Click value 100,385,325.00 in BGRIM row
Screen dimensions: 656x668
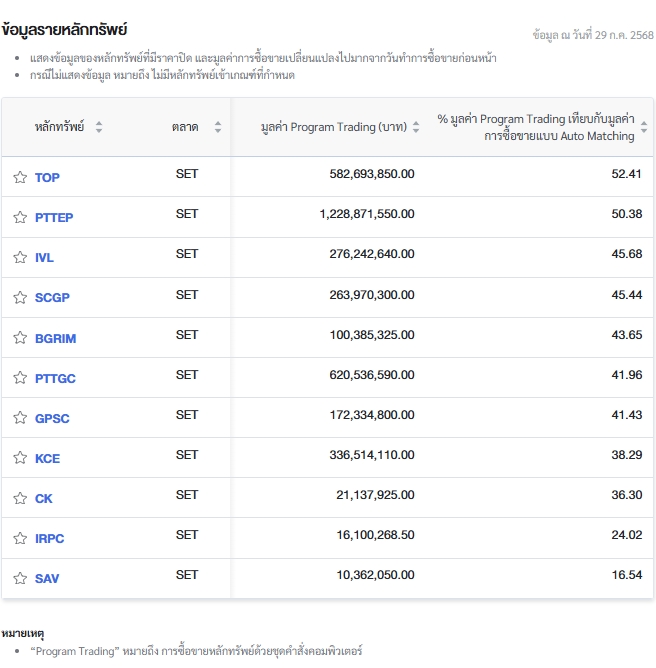tap(372, 335)
